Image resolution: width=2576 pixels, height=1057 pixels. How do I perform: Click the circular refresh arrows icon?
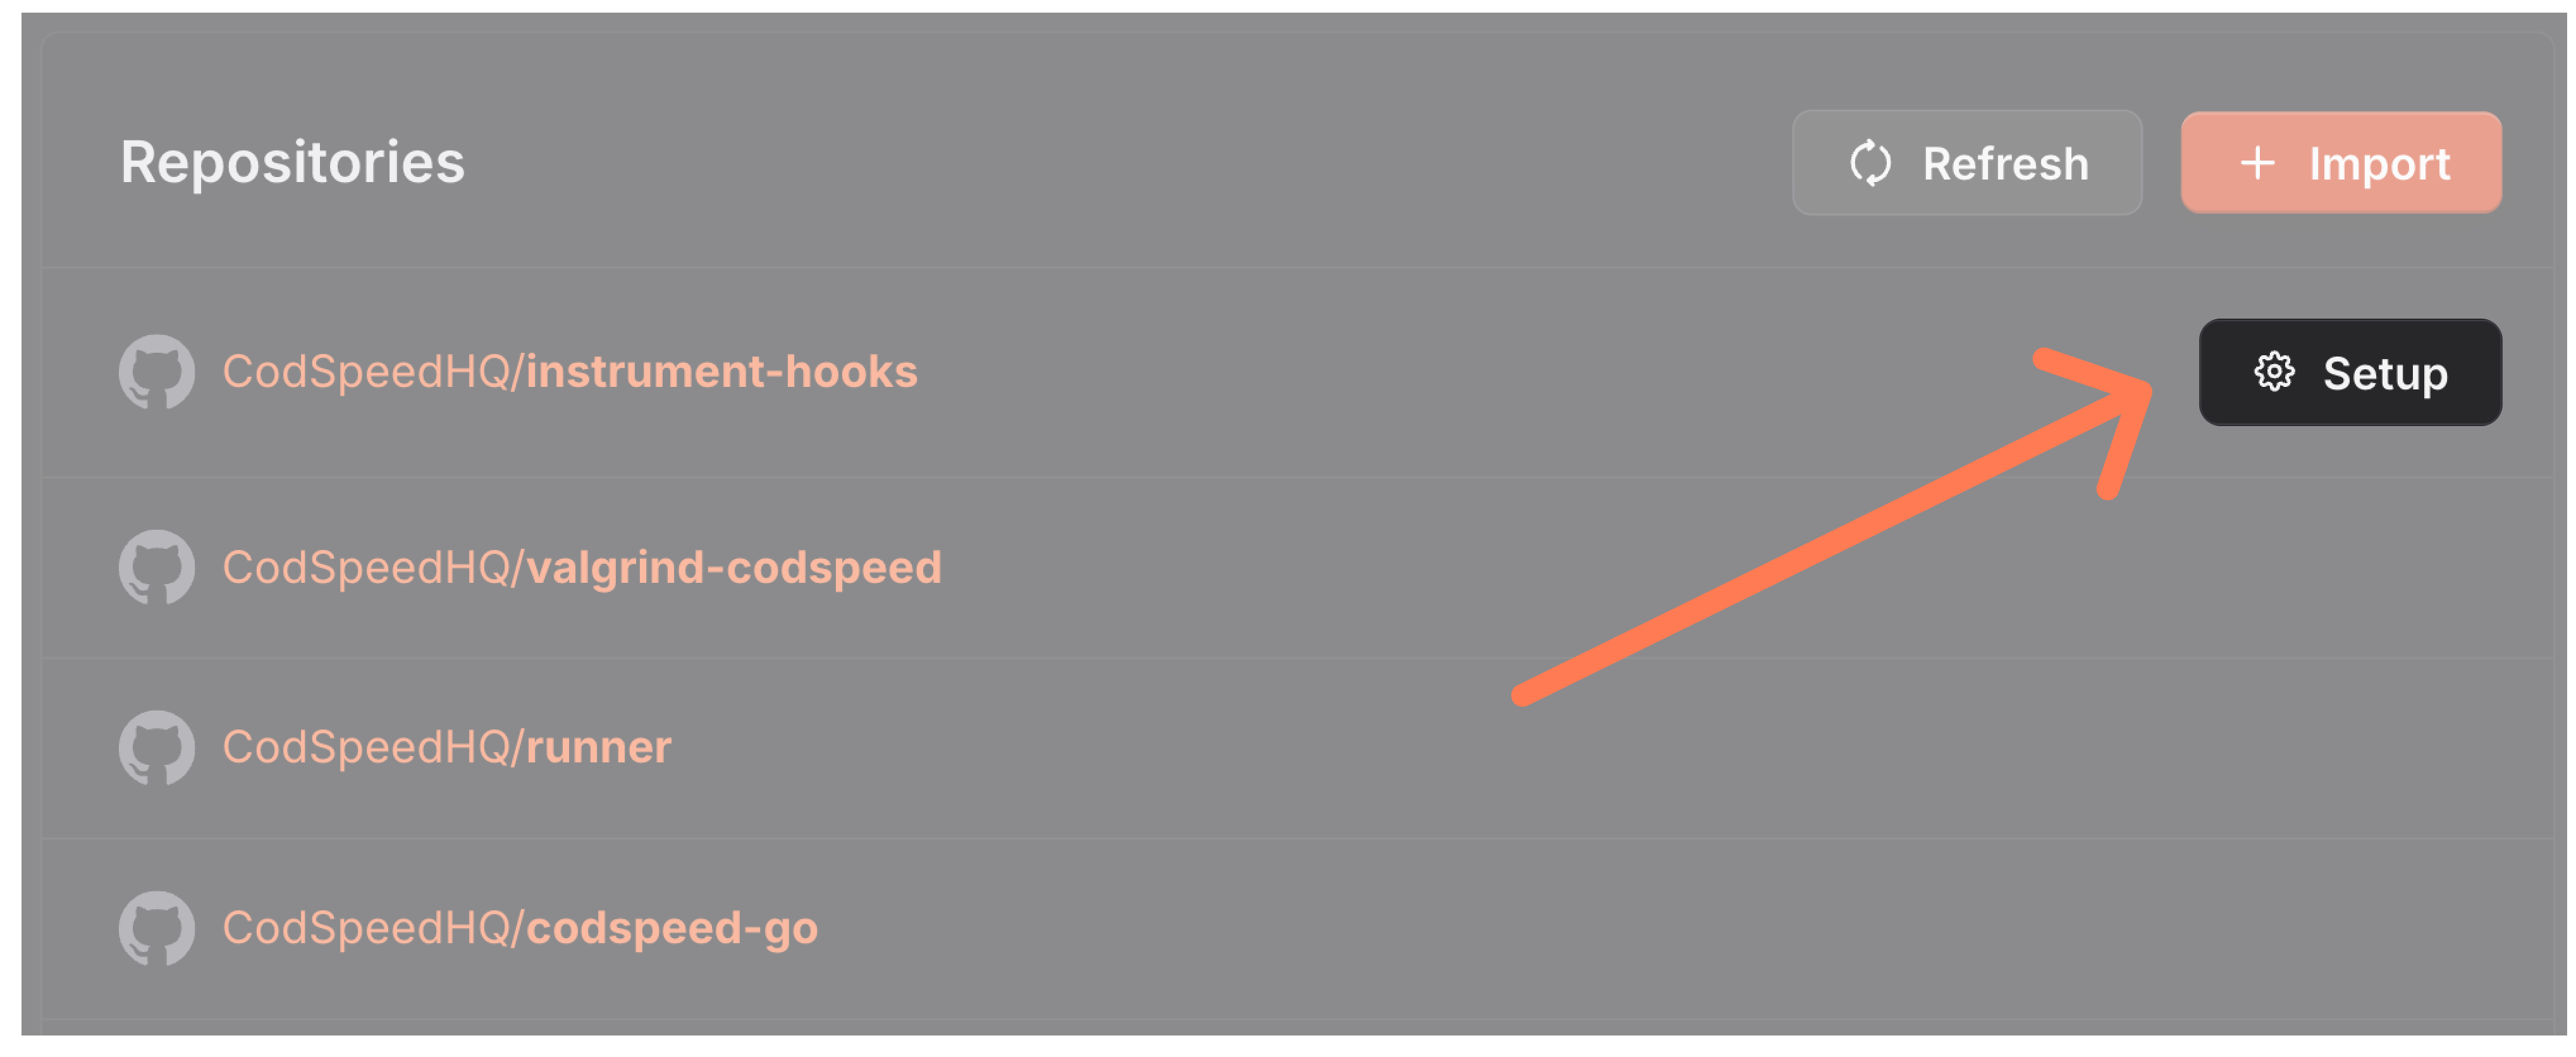1870,162
